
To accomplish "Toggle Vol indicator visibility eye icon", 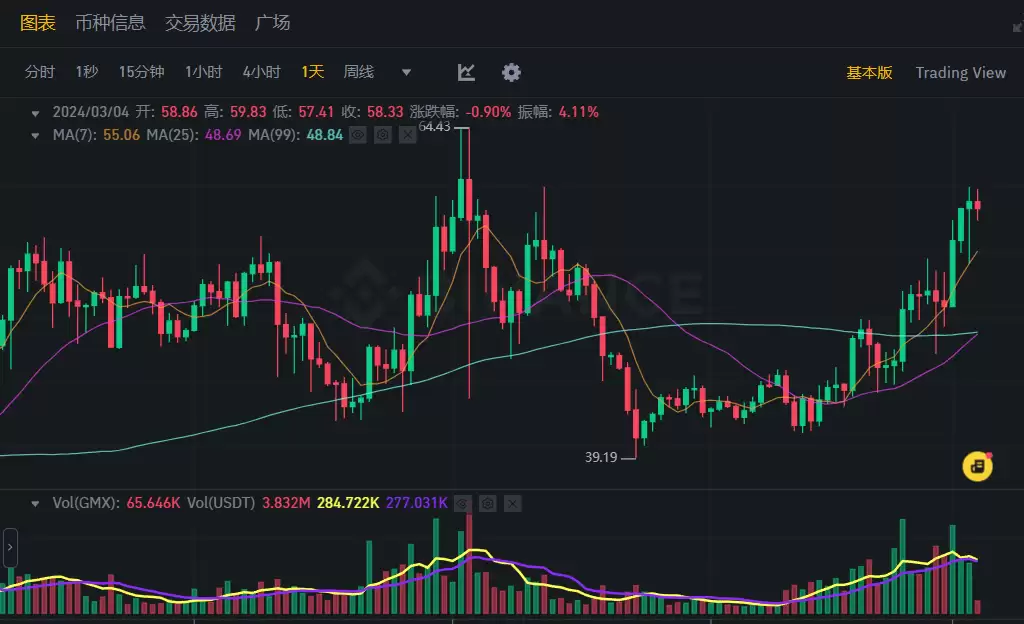I will [x=462, y=503].
